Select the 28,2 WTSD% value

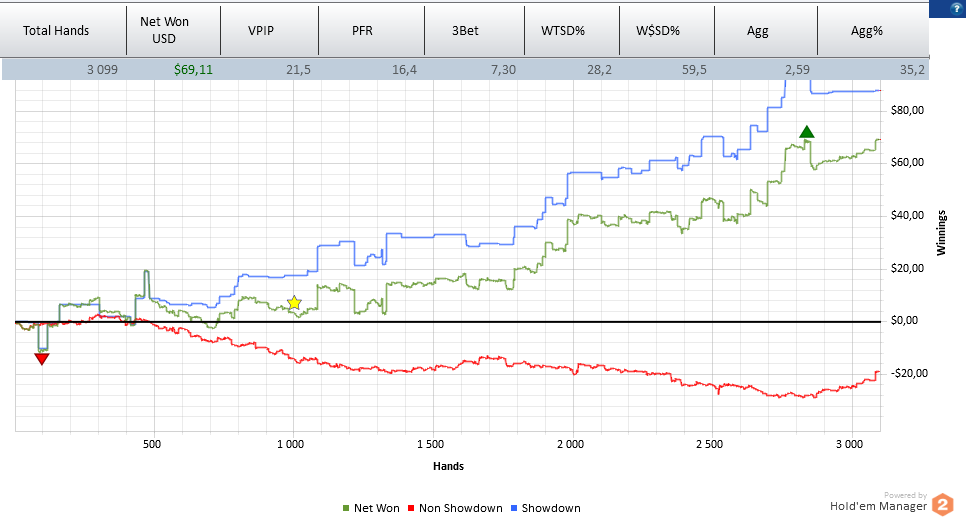599,70
